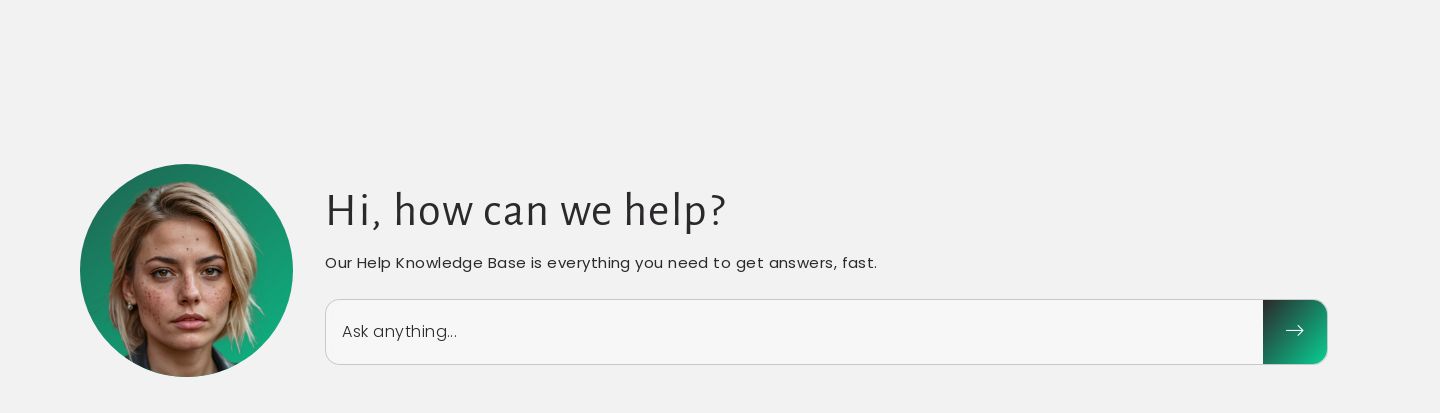Image resolution: width=1440 pixels, height=413 pixels.
Task: Click the support agent avatar photo
Action: (x=186, y=271)
